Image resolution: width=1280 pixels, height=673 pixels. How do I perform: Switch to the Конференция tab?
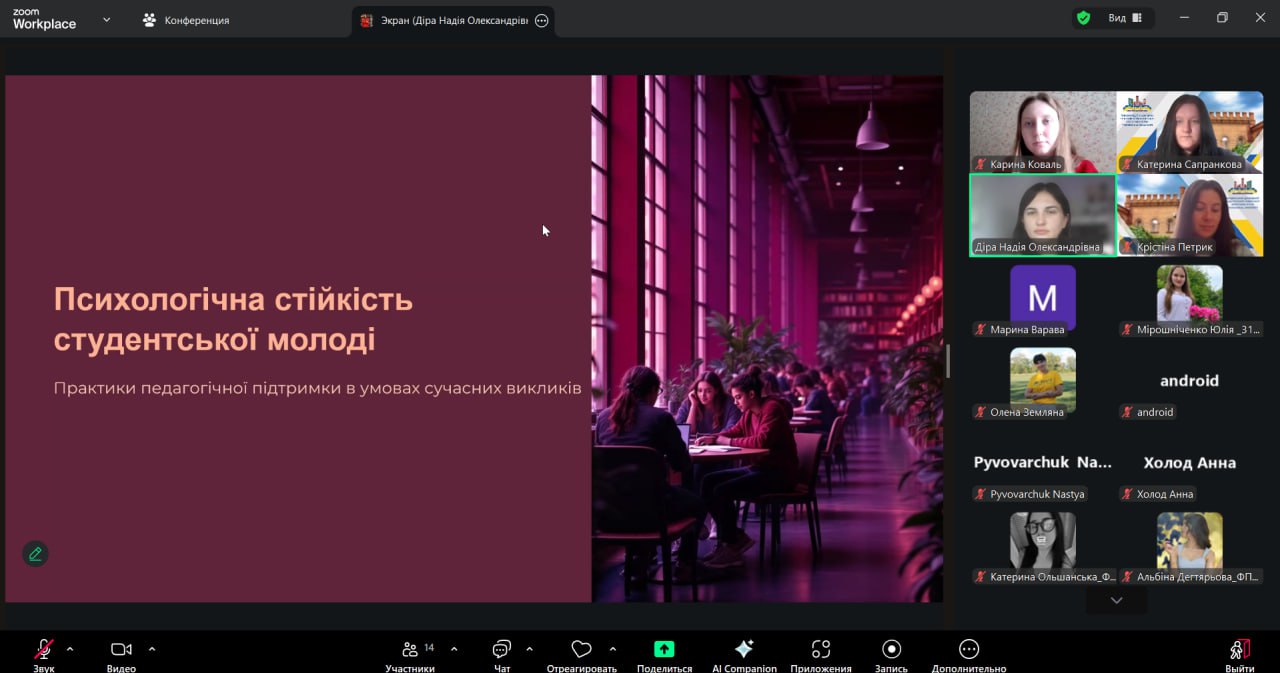click(187, 20)
